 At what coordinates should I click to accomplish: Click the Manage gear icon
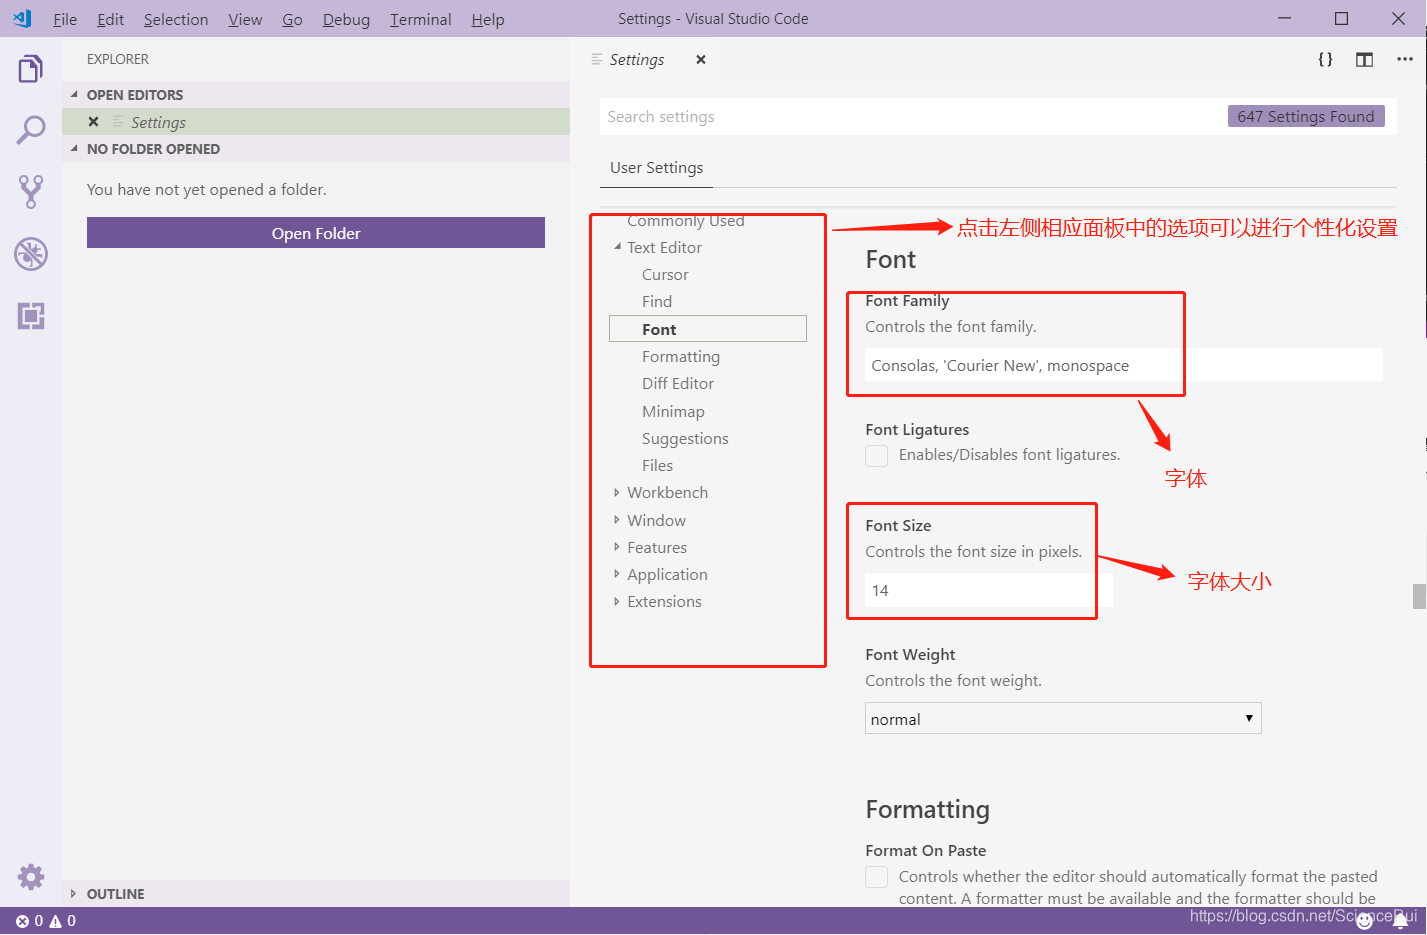[31, 877]
